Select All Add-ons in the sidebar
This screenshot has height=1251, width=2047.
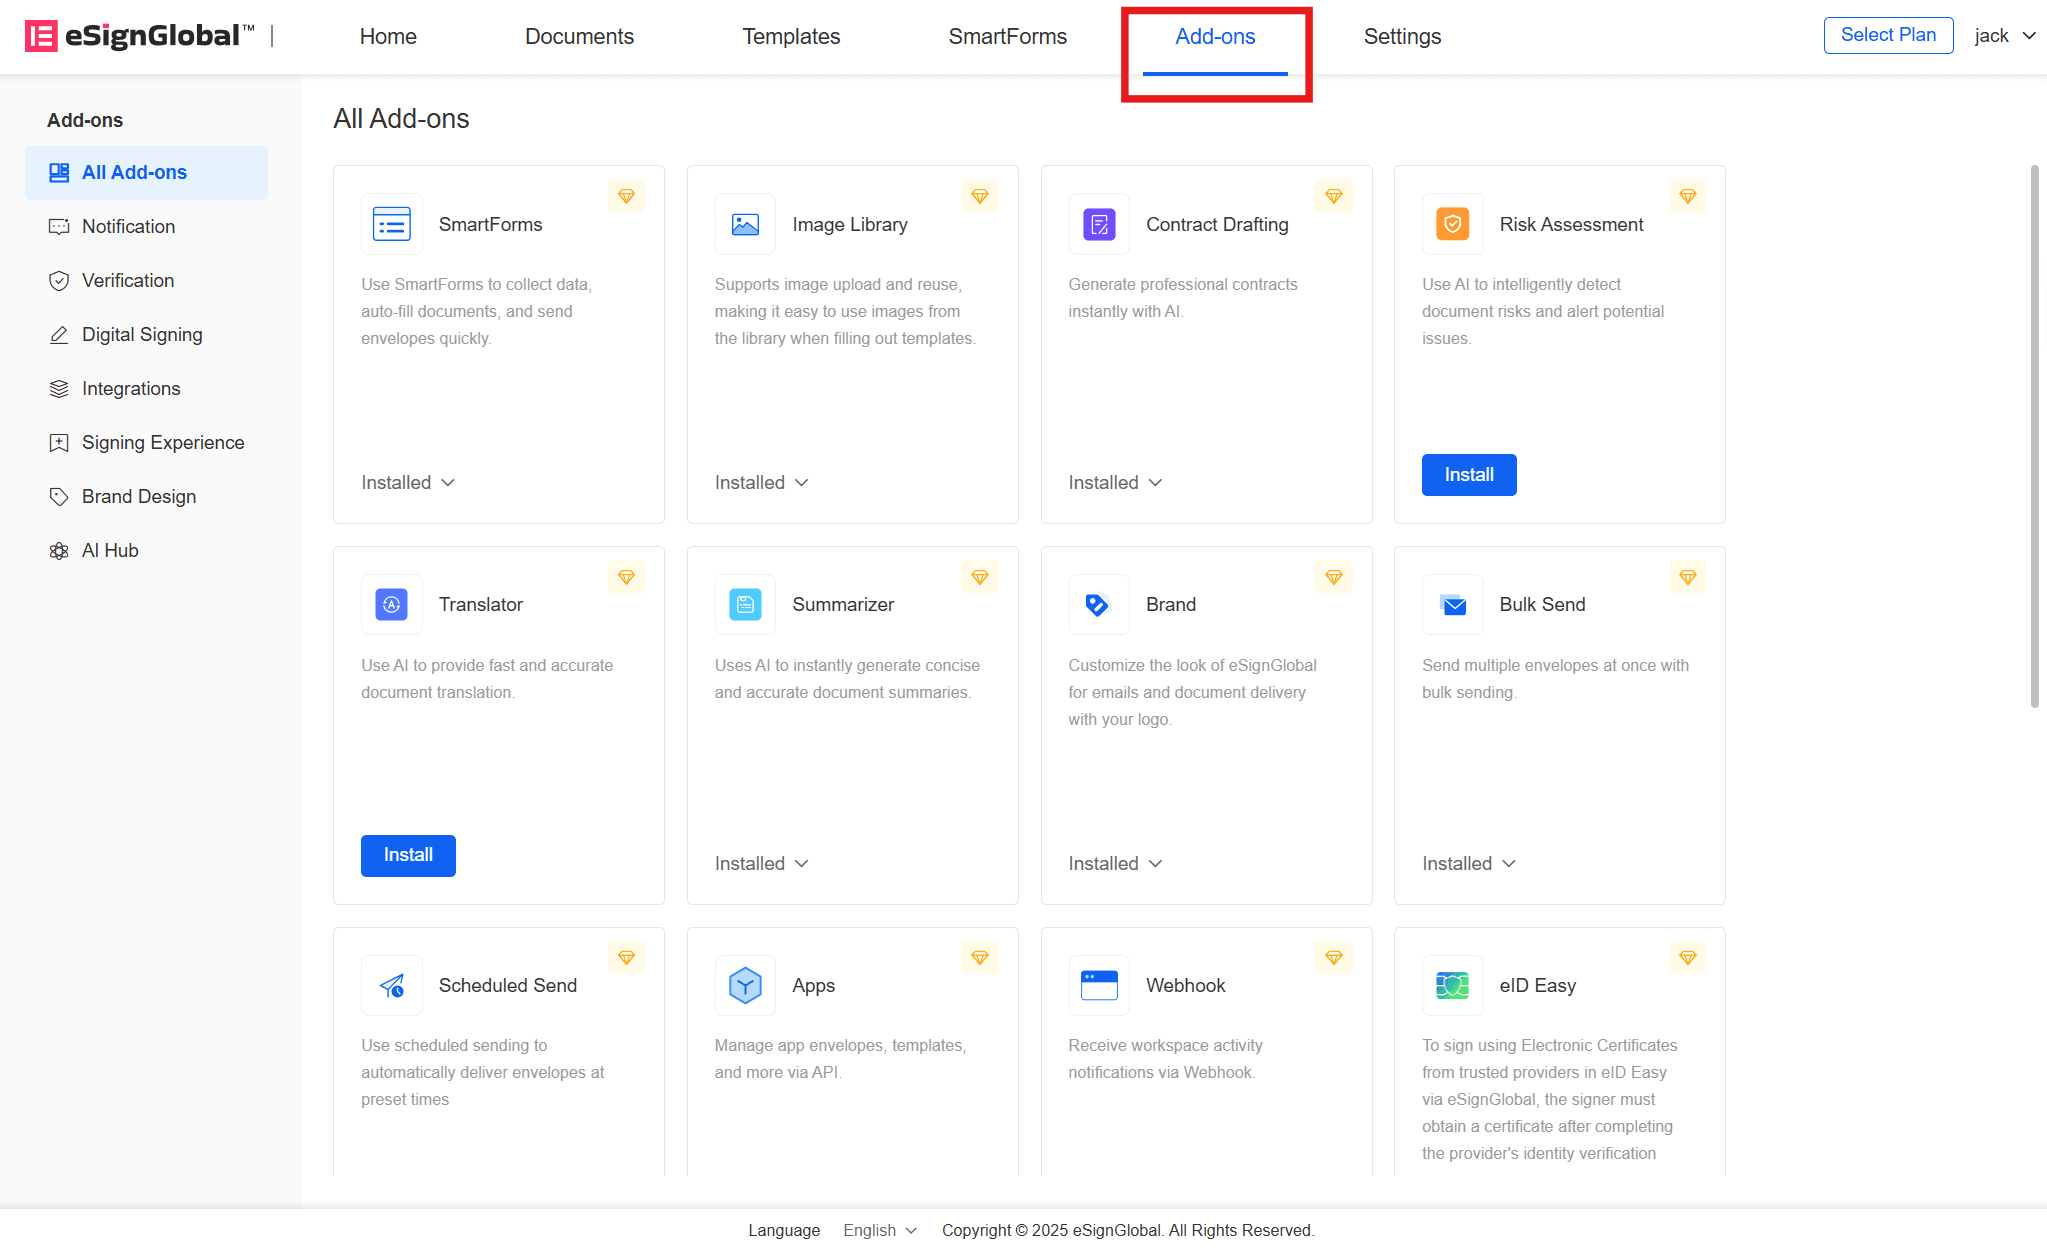click(146, 173)
